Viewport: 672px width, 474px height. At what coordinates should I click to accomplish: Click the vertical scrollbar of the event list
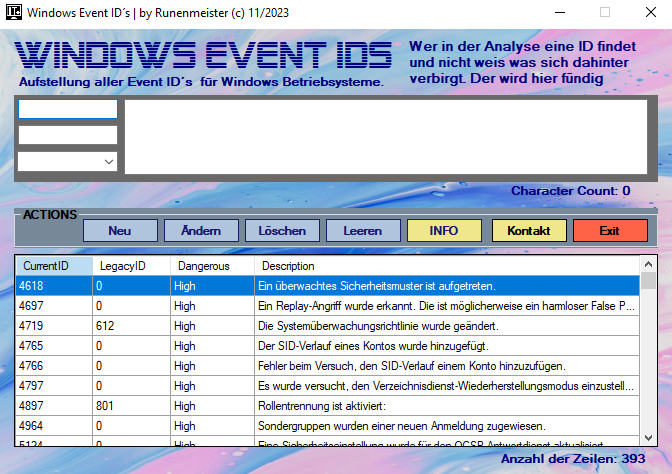click(x=647, y=360)
